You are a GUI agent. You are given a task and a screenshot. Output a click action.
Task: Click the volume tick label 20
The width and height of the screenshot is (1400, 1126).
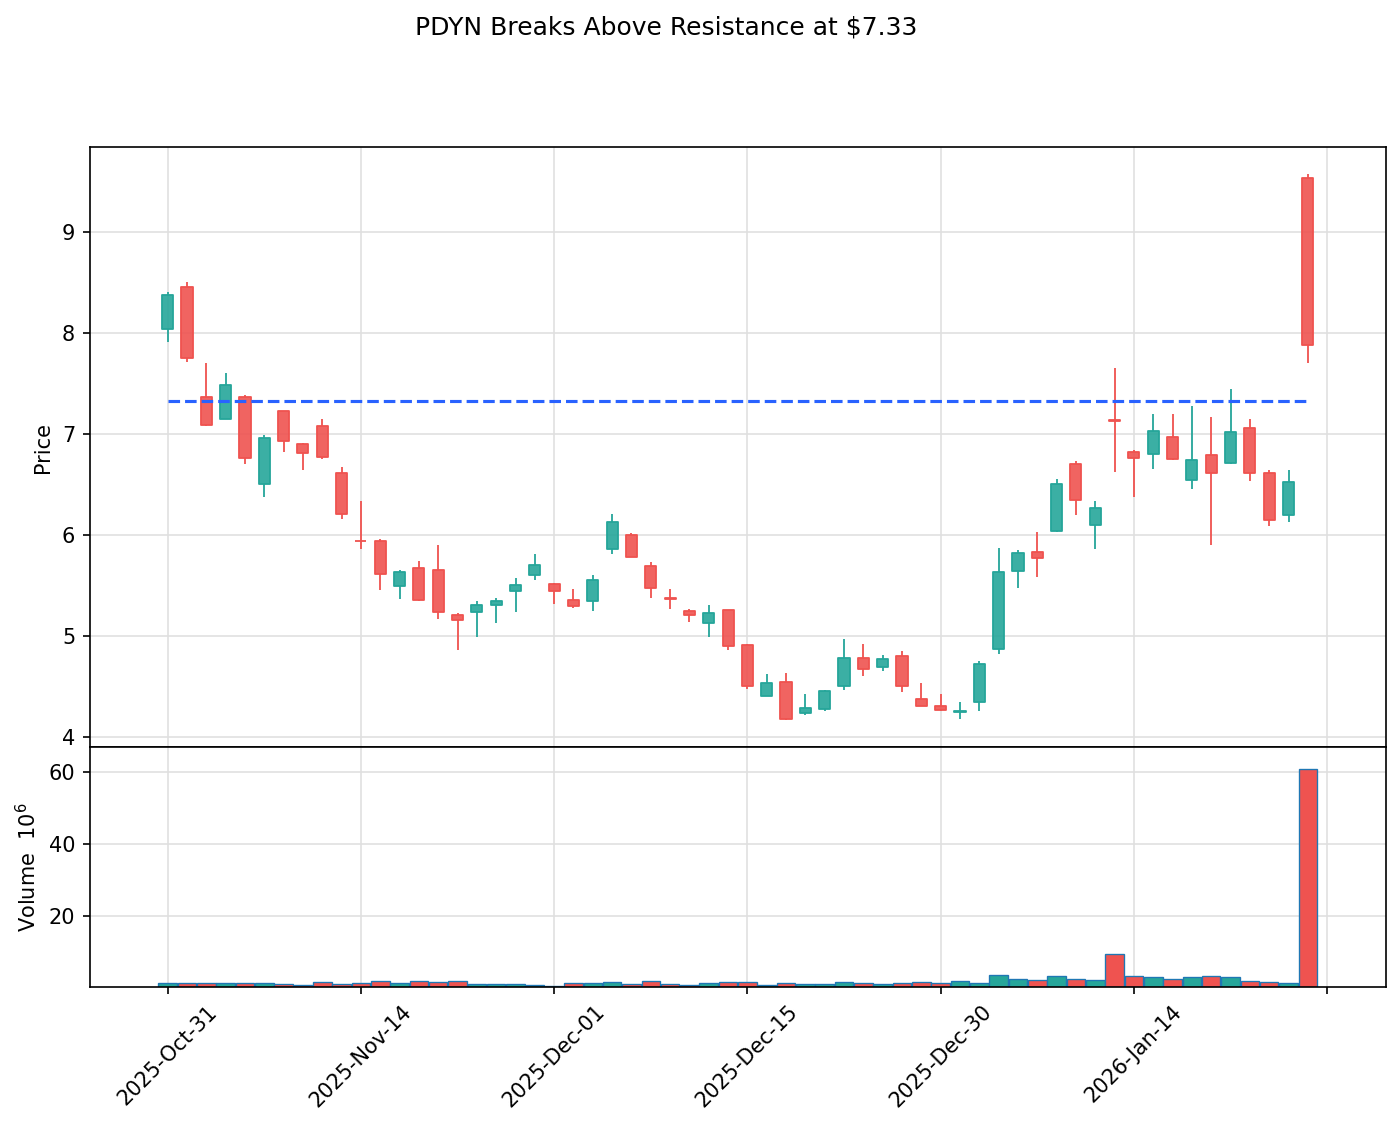64,916
